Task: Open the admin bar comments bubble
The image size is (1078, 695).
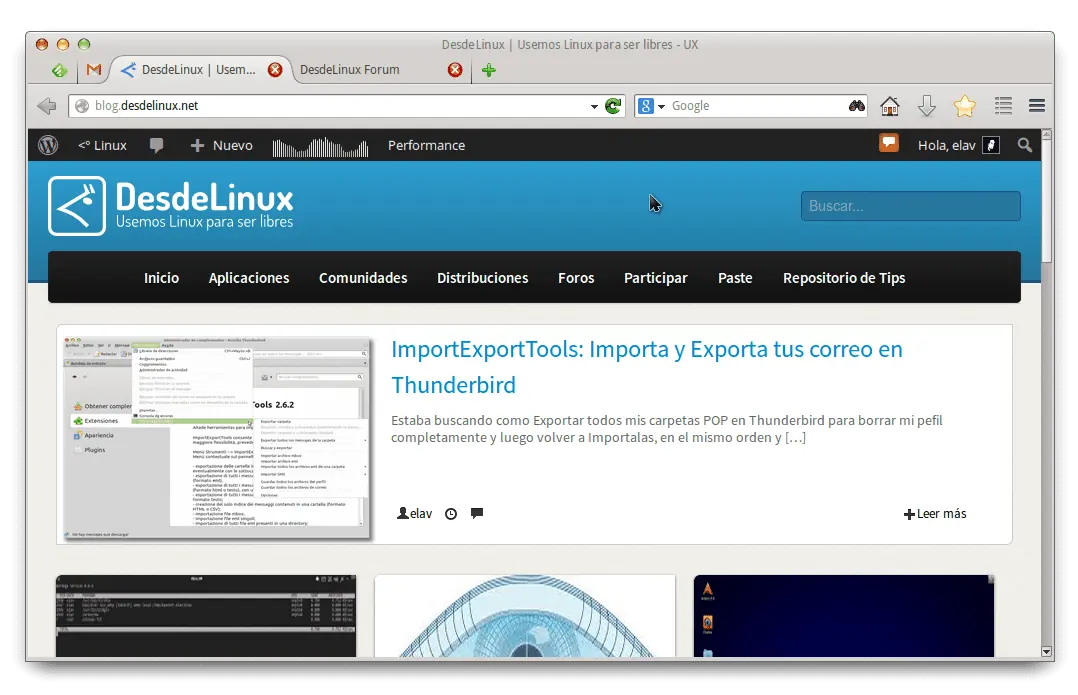Action: tap(157, 146)
